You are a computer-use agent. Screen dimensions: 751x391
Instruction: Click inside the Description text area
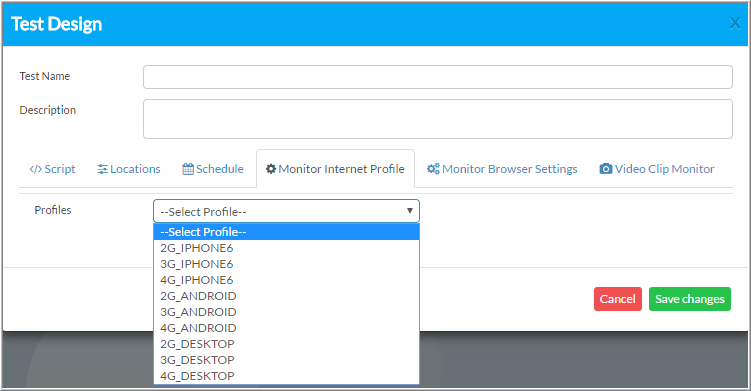click(438, 119)
